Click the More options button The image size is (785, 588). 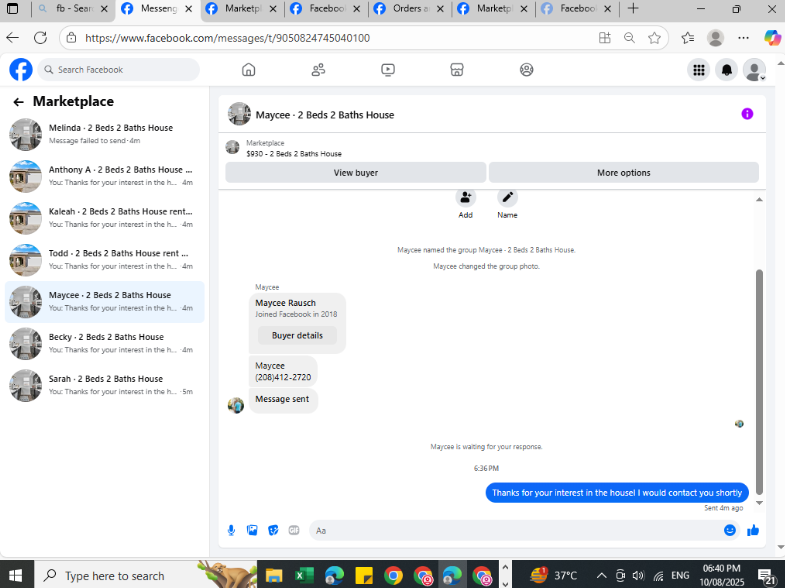point(623,173)
